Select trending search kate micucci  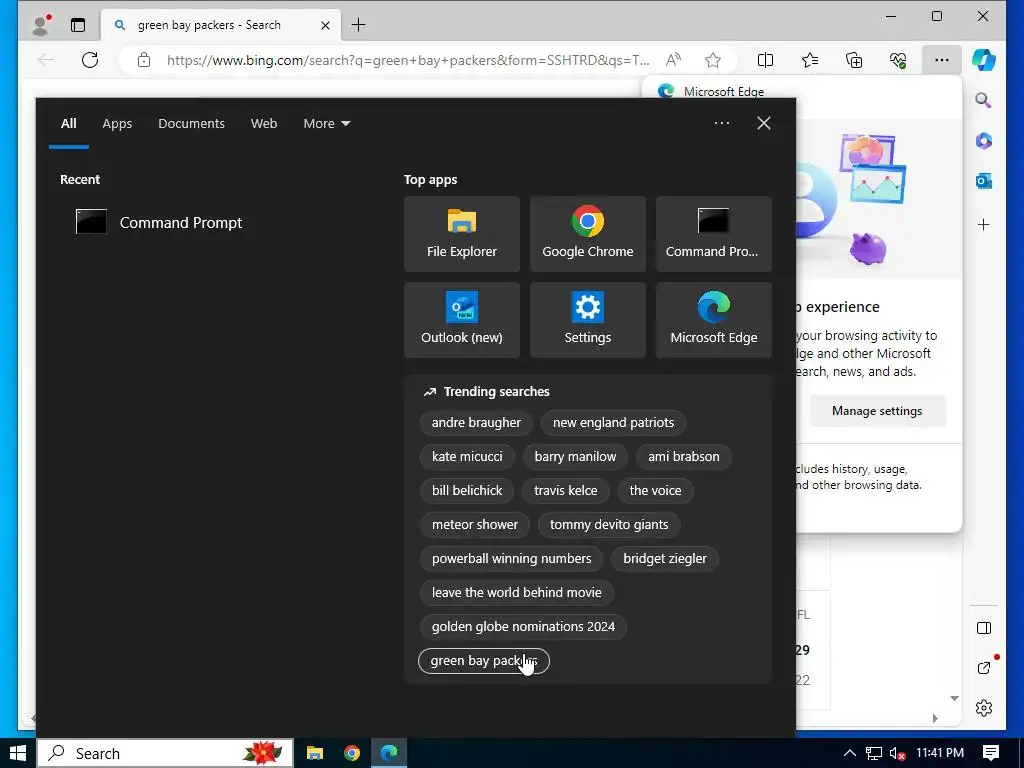(x=467, y=456)
